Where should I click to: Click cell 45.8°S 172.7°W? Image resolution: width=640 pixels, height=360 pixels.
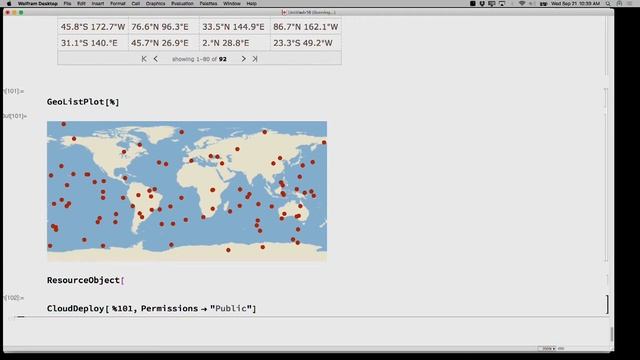[x=93, y=27]
